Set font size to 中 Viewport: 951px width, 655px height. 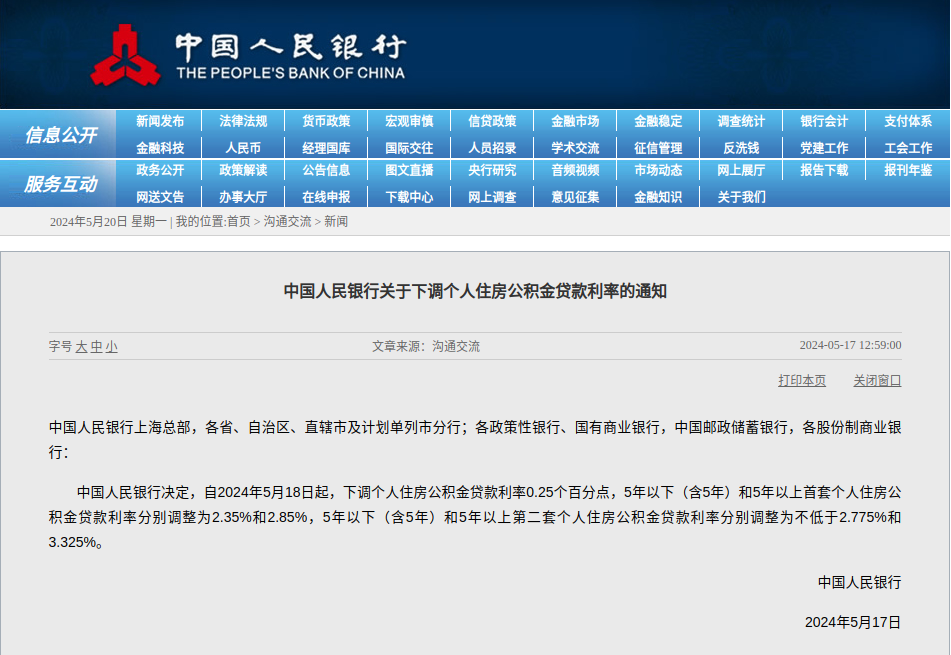tap(97, 347)
